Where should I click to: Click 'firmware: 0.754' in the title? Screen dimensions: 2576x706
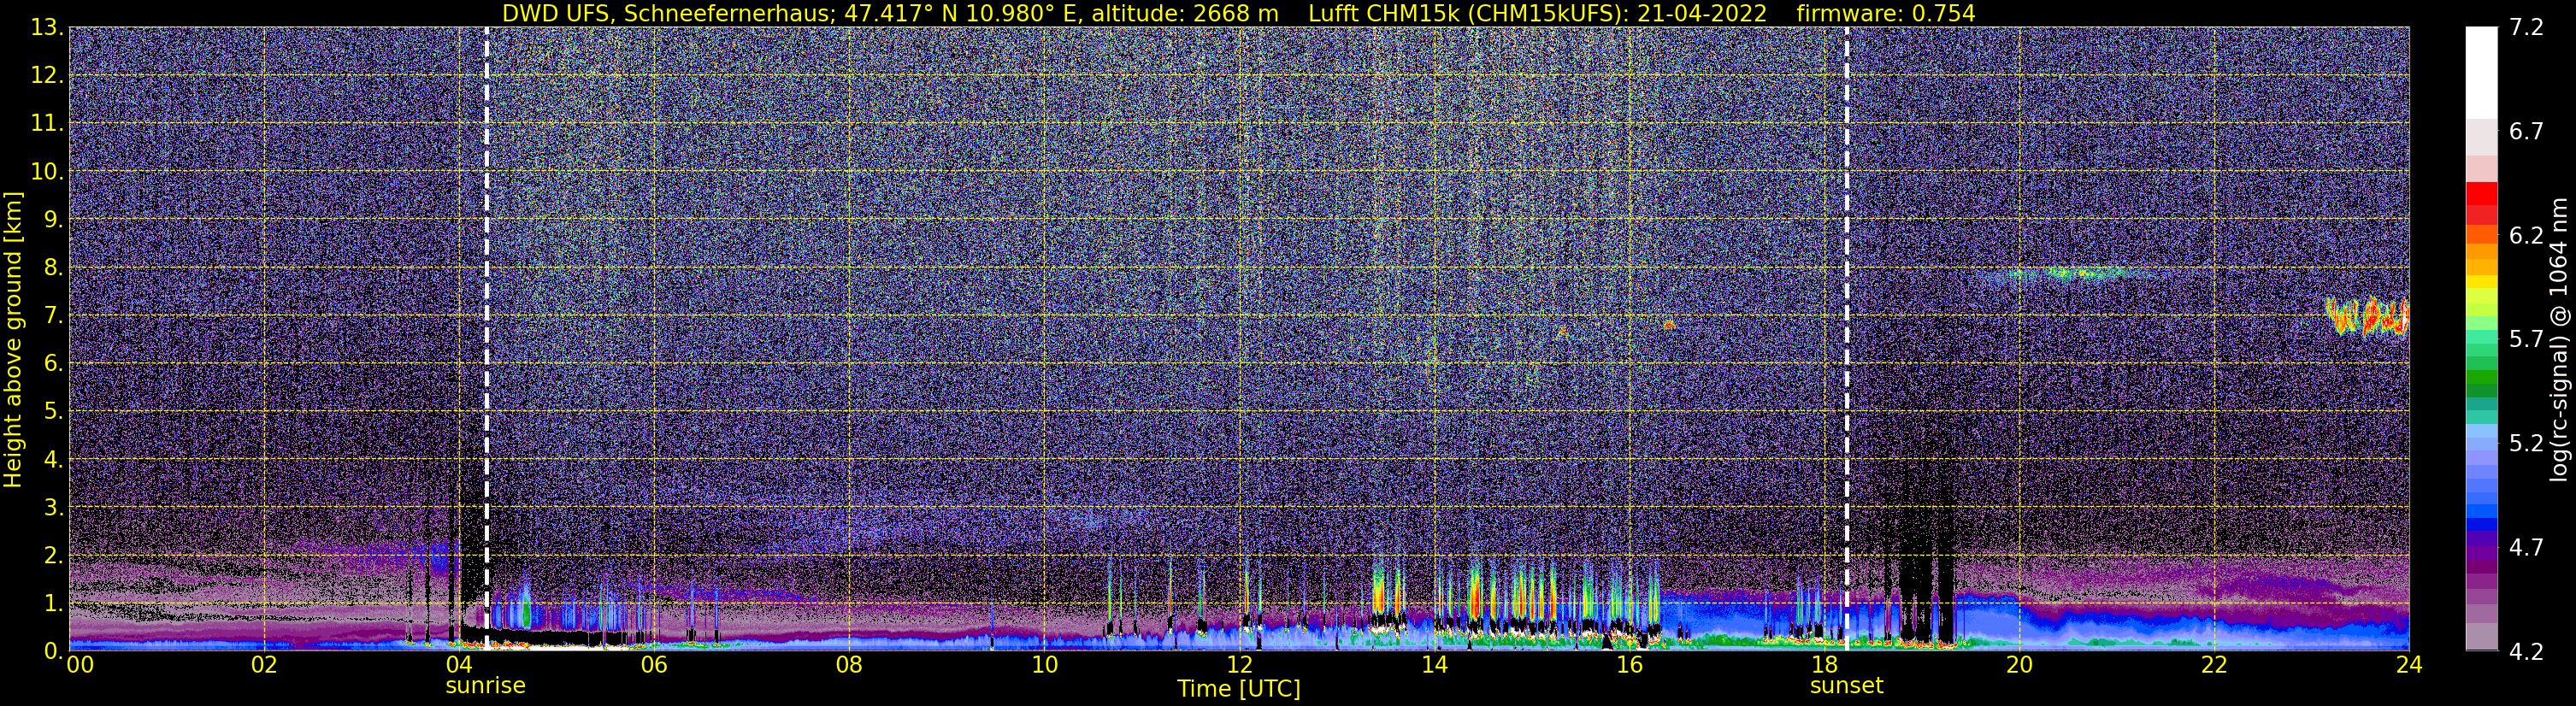click(x=1886, y=13)
